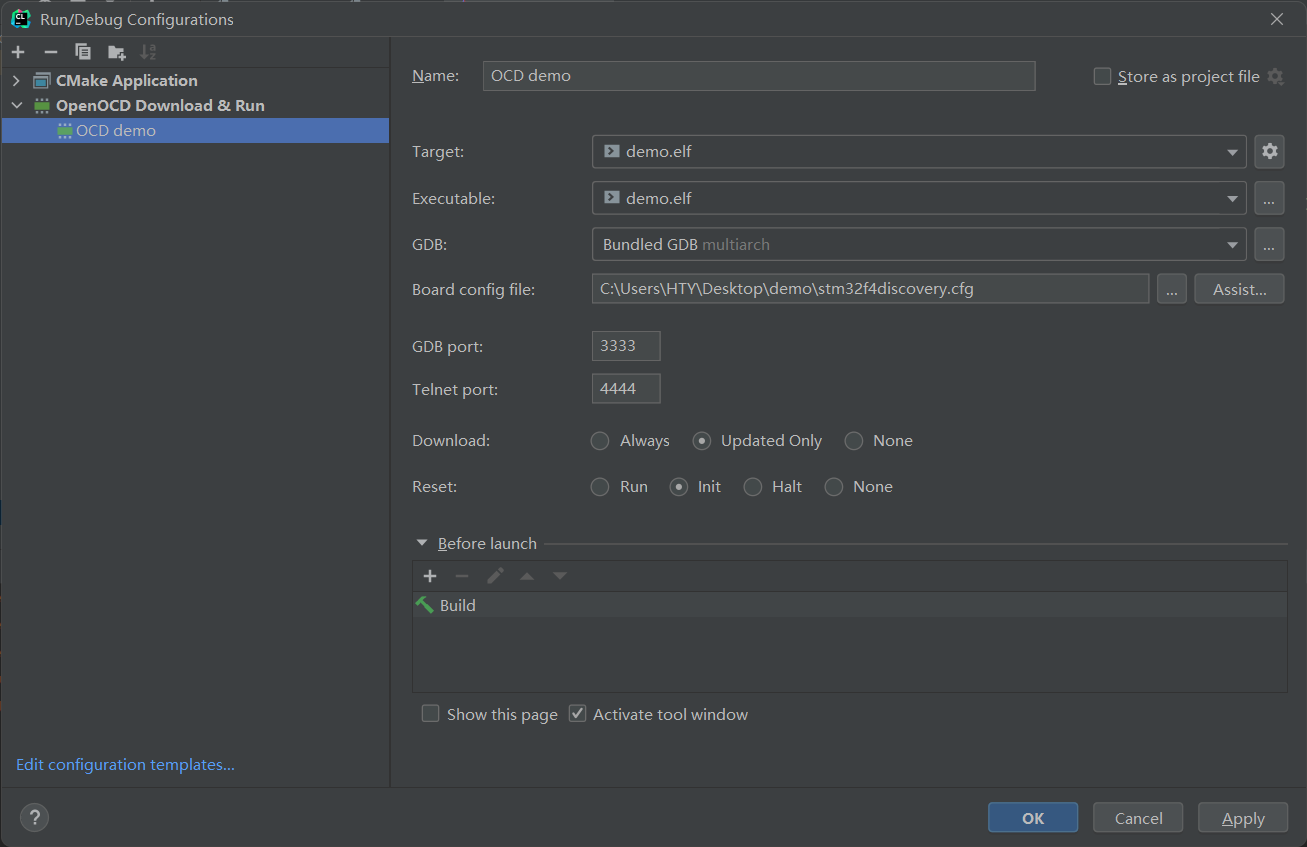Open Edit configuration templates link

pos(125,765)
